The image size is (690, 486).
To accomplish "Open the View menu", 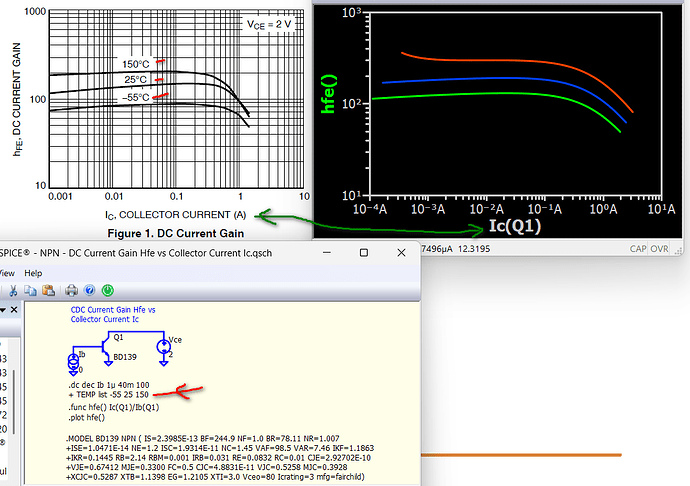I will tap(6, 272).
